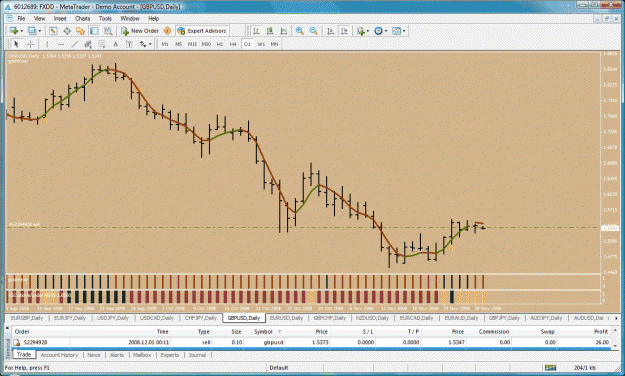The image size is (625, 376).
Task: Zoom in on the chart
Action: tap(299, 31)
